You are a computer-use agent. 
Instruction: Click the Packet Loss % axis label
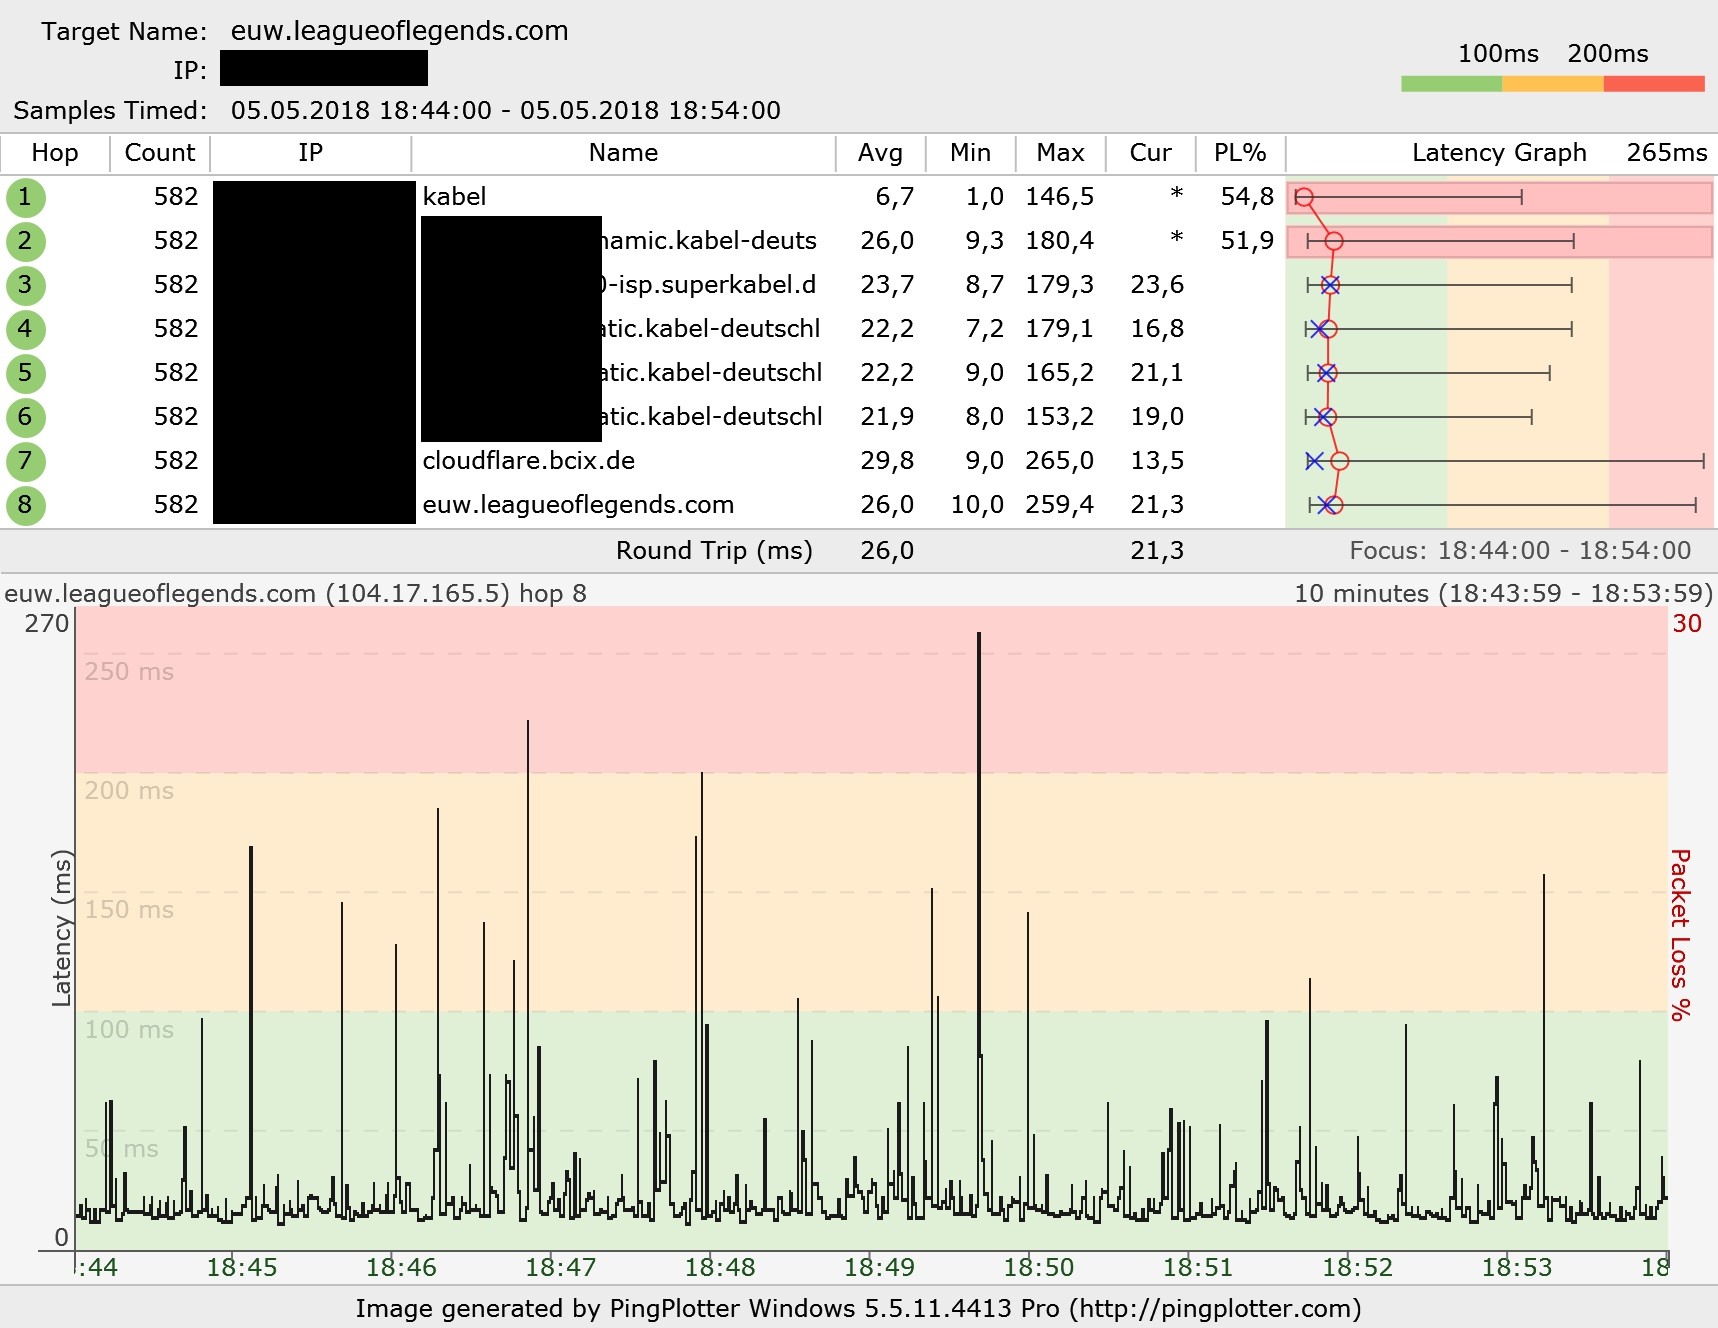1681,935
